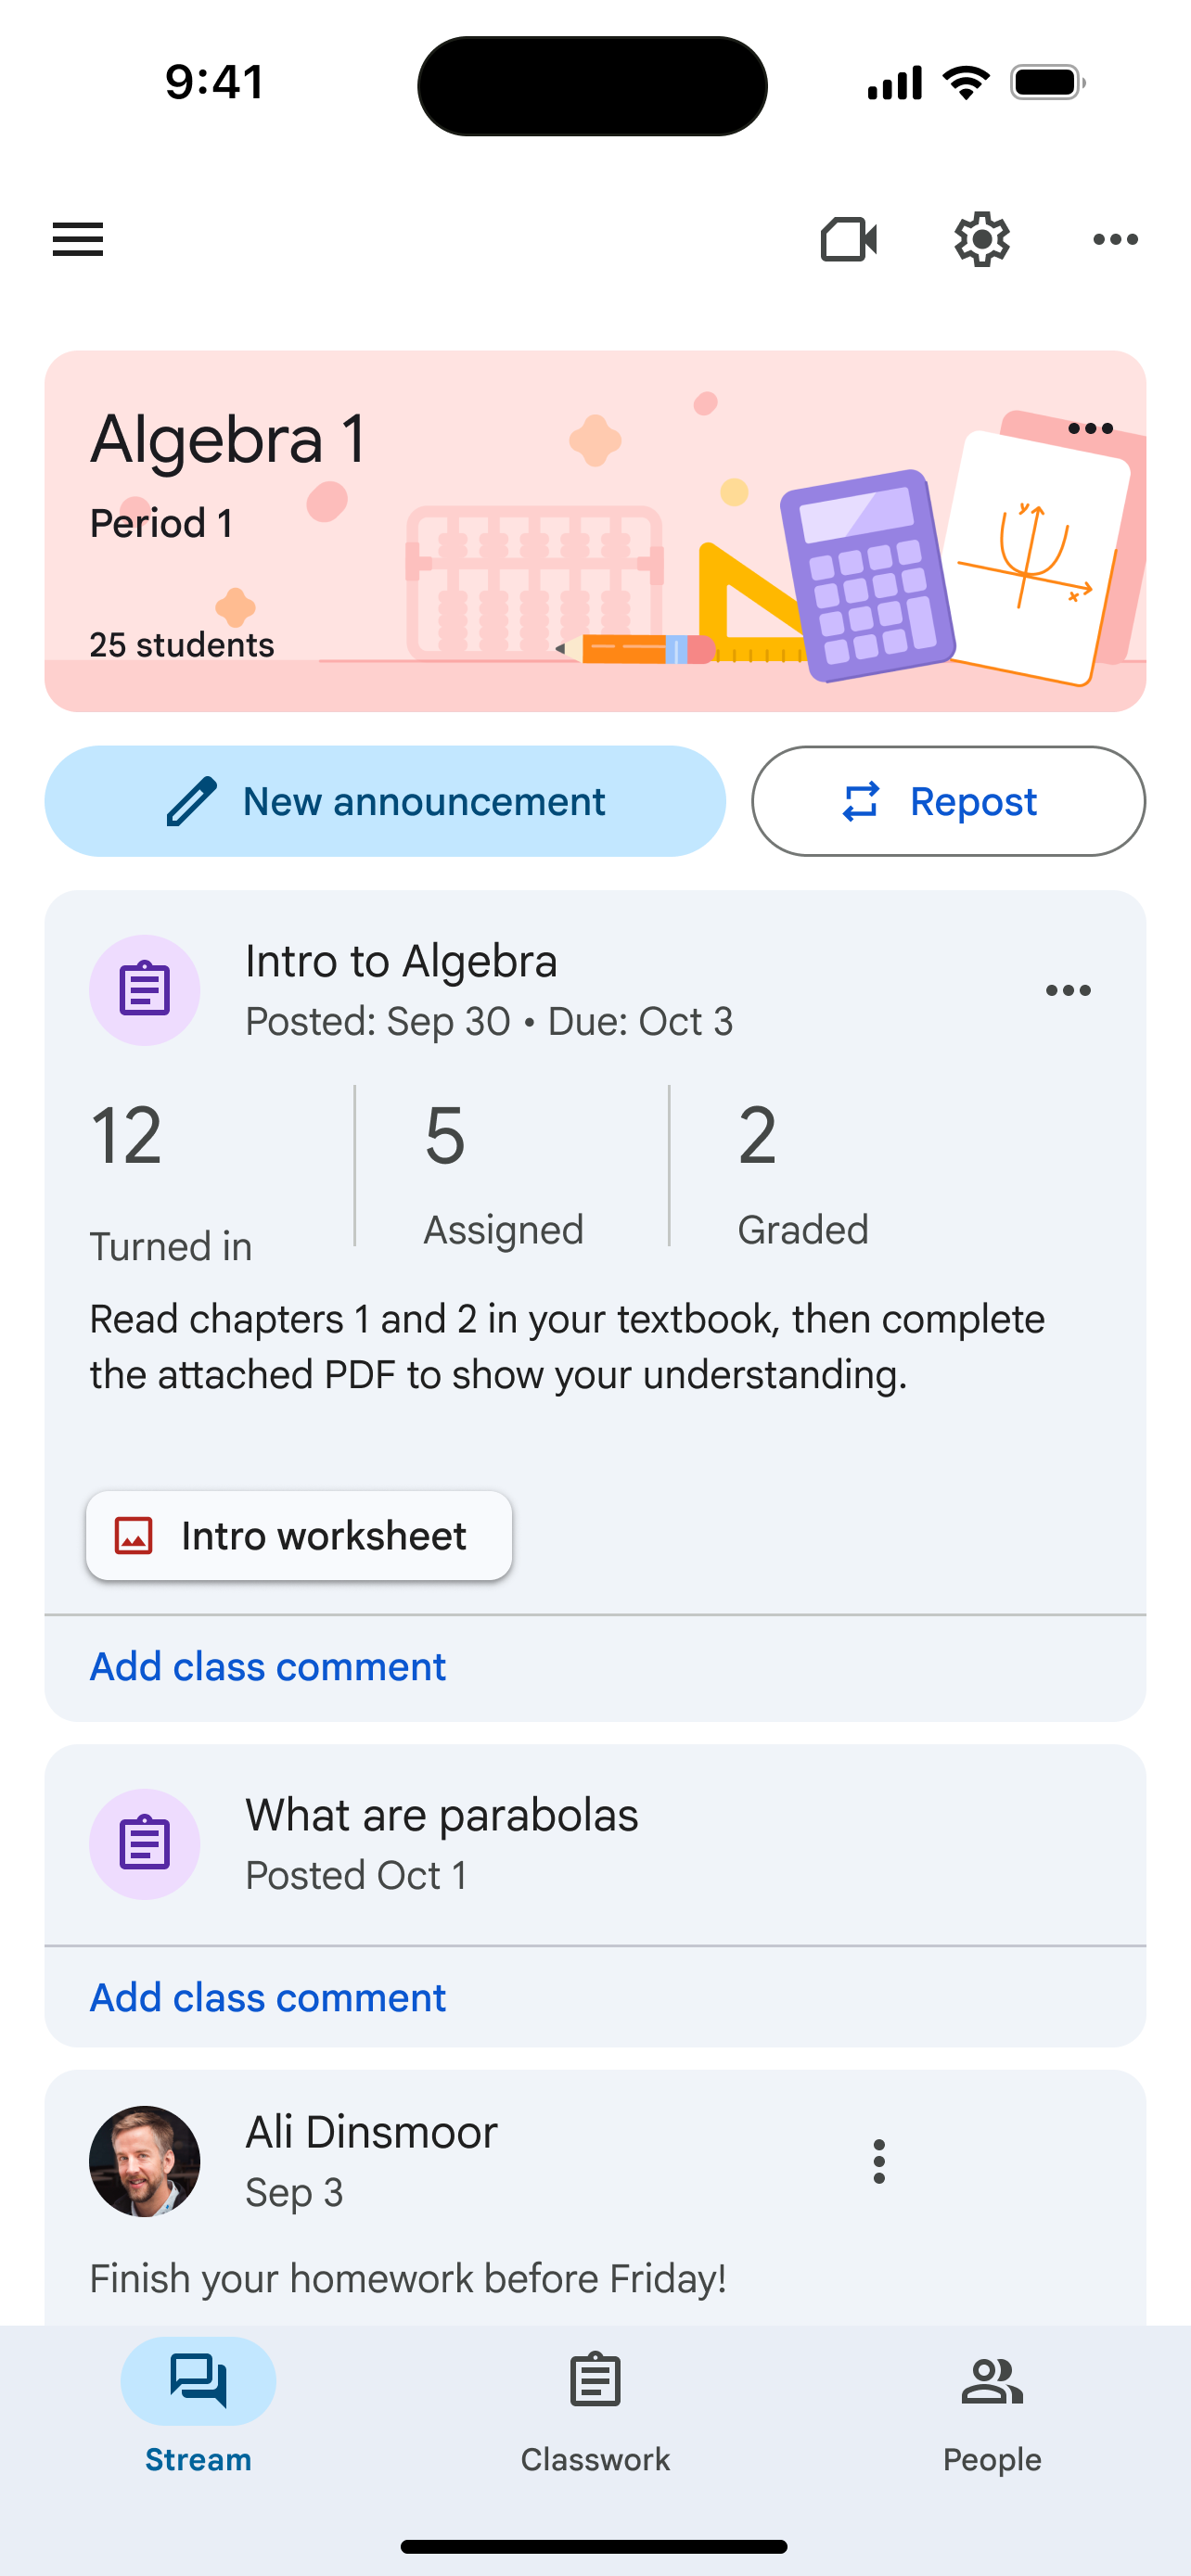Start a video meeting via camera icon
This screenshot has width=1191, height=2576.
848,239
